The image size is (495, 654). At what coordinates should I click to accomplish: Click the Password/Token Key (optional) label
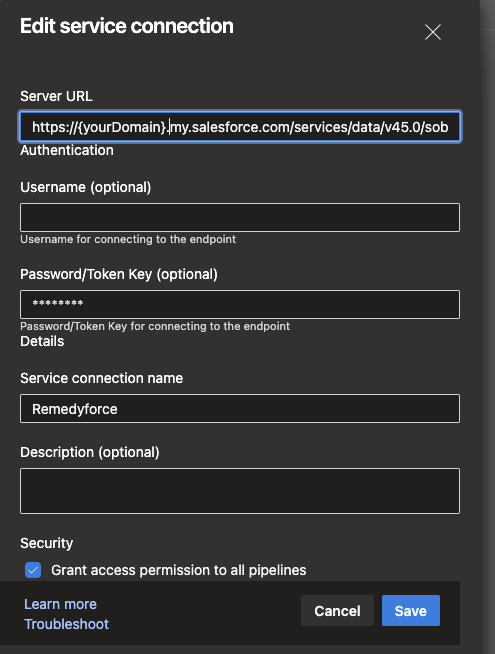119,274
